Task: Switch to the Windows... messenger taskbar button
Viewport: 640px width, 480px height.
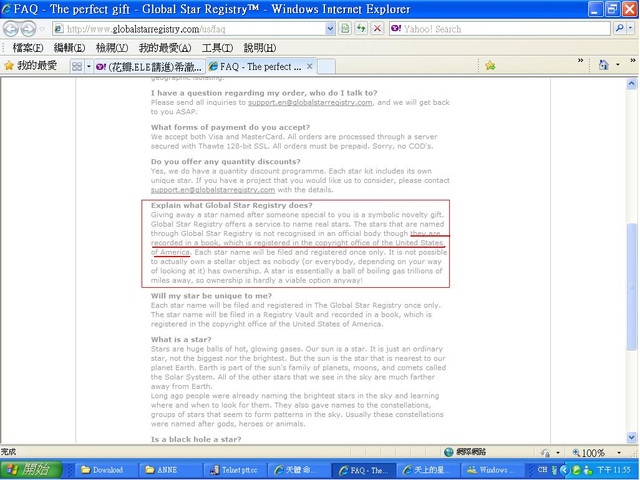Action: tap(491, 470)
